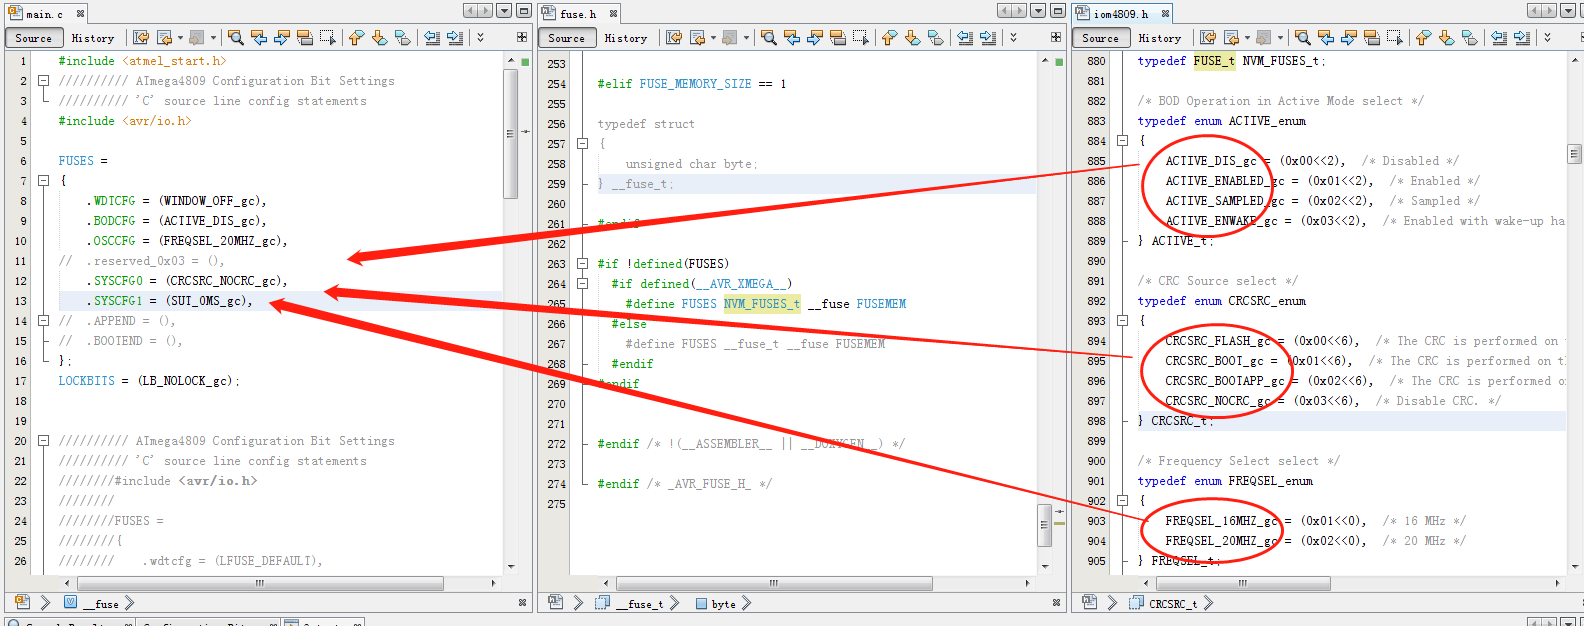Shift line left in iom4809.h toolbar
This screenshot has height=626, width=1584.
coord(1499,37)
